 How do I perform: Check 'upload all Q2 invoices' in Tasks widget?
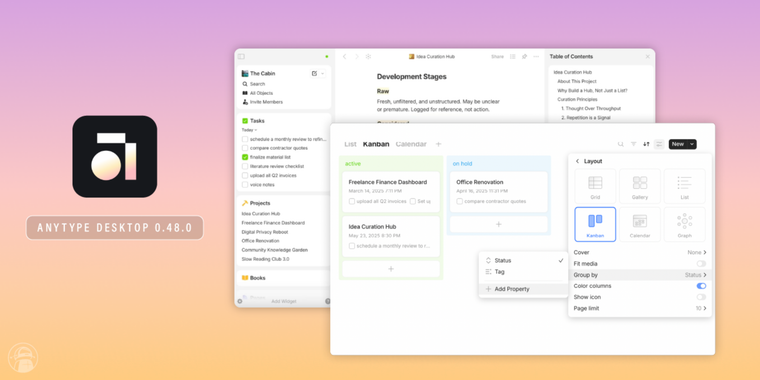245,175
